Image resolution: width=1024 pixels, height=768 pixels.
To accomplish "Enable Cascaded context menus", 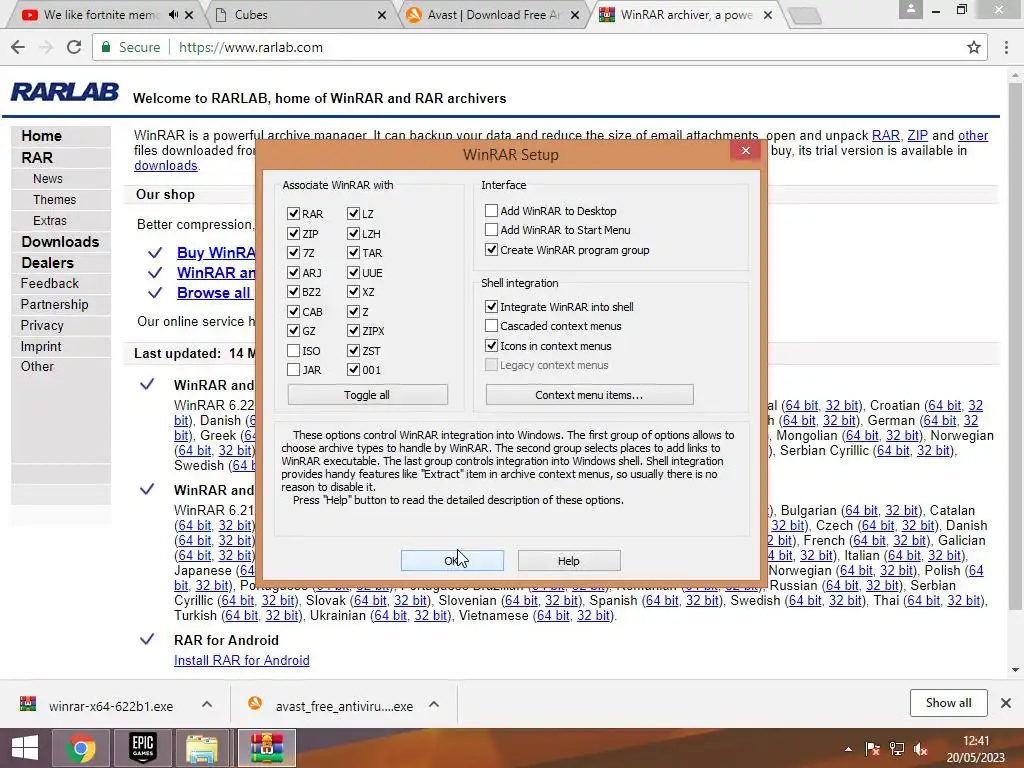I will point(491,325).
